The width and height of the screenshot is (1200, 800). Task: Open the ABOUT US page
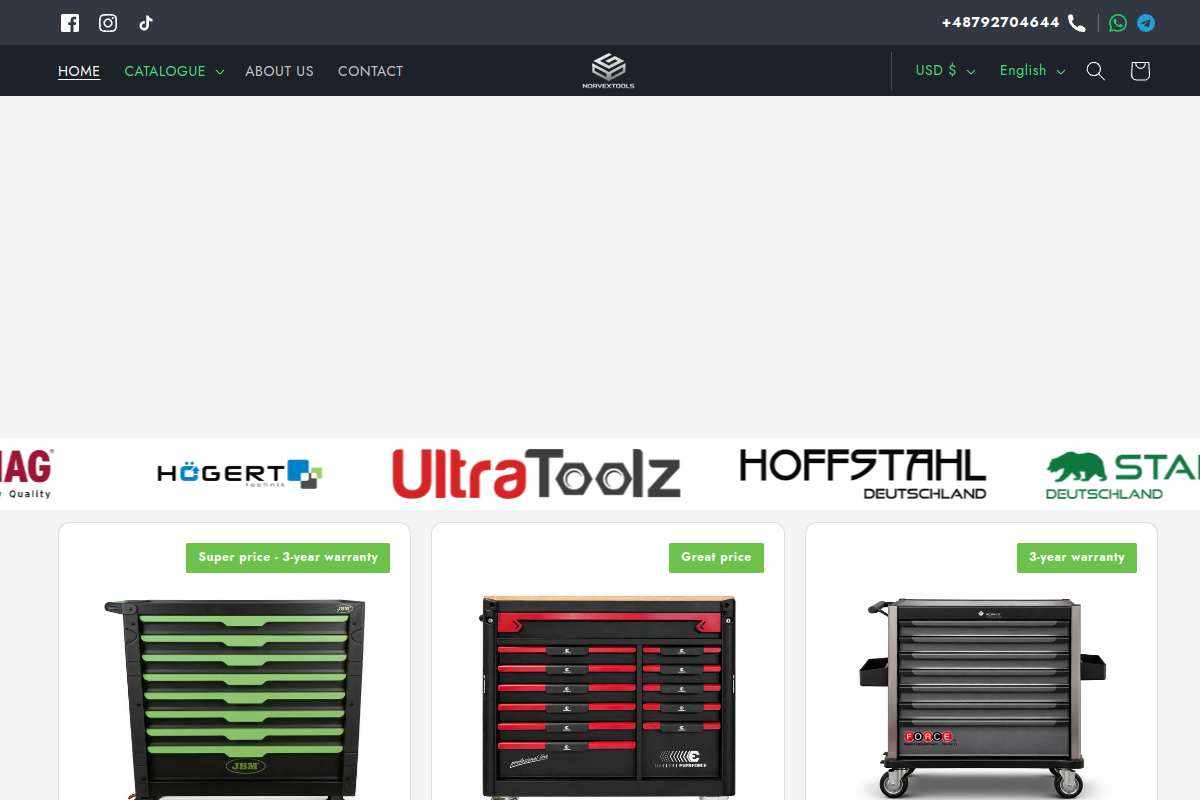click(x=279, y=71)
